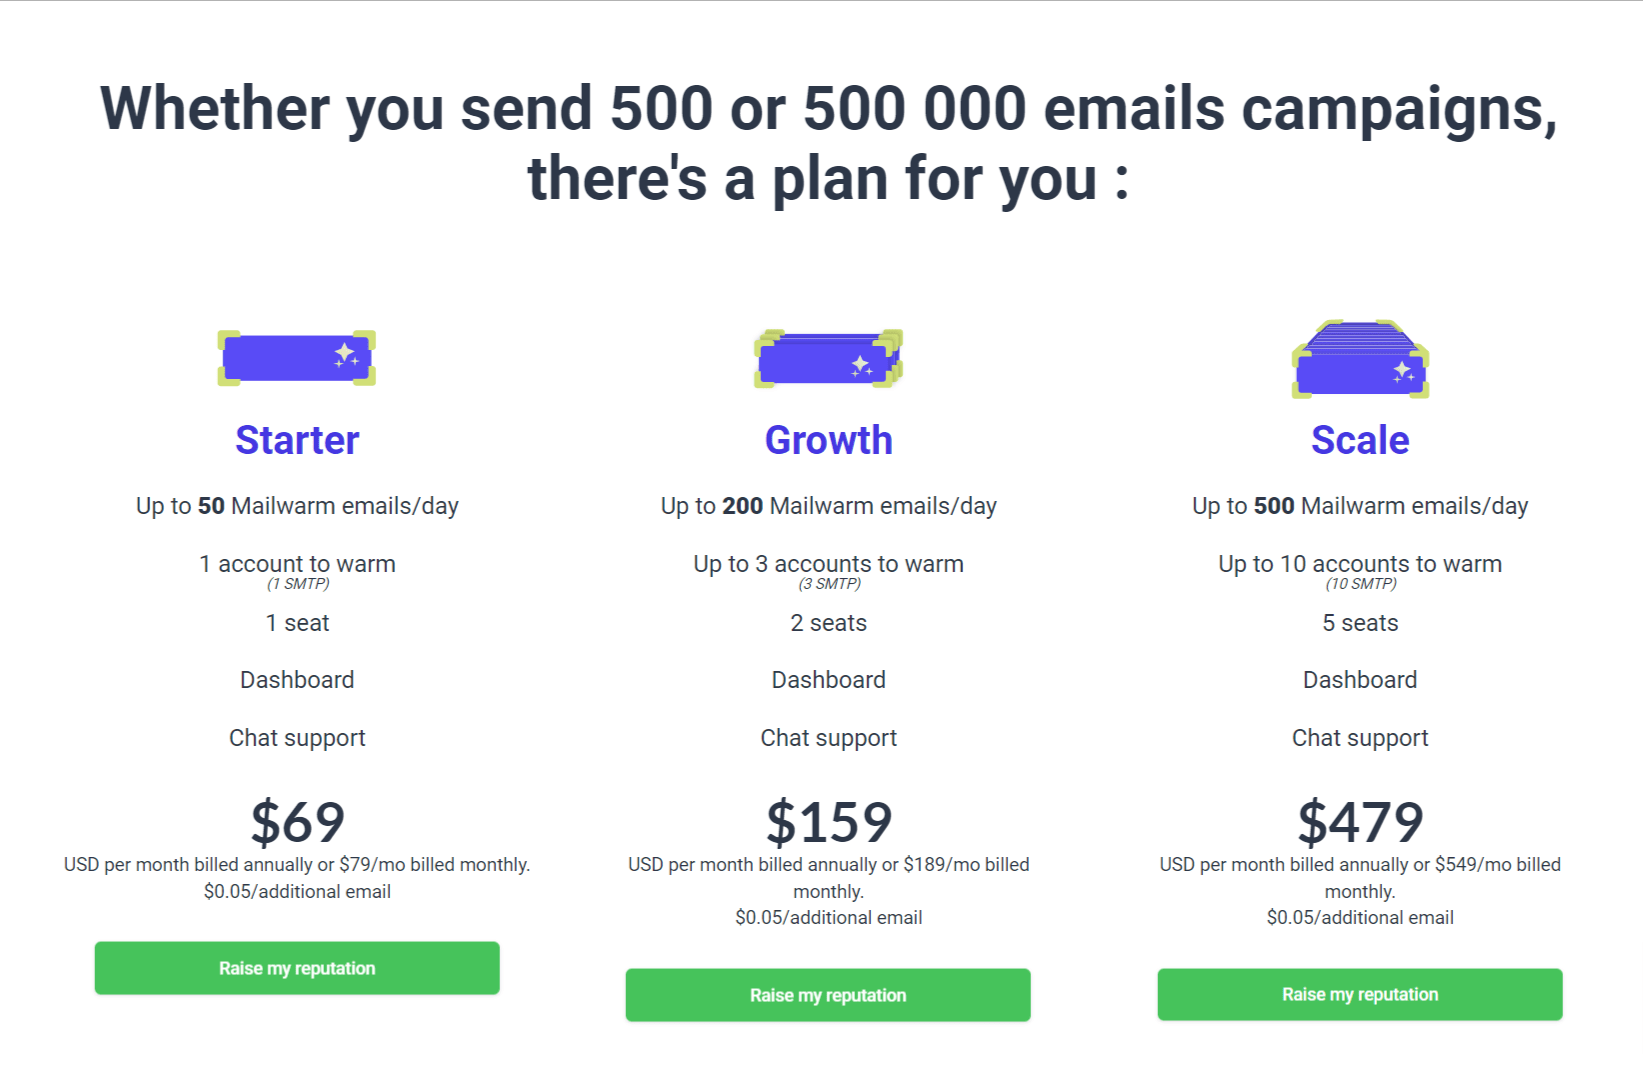
Task: Click the page headline about email campaigns
Action: click(x=828, y=143)
